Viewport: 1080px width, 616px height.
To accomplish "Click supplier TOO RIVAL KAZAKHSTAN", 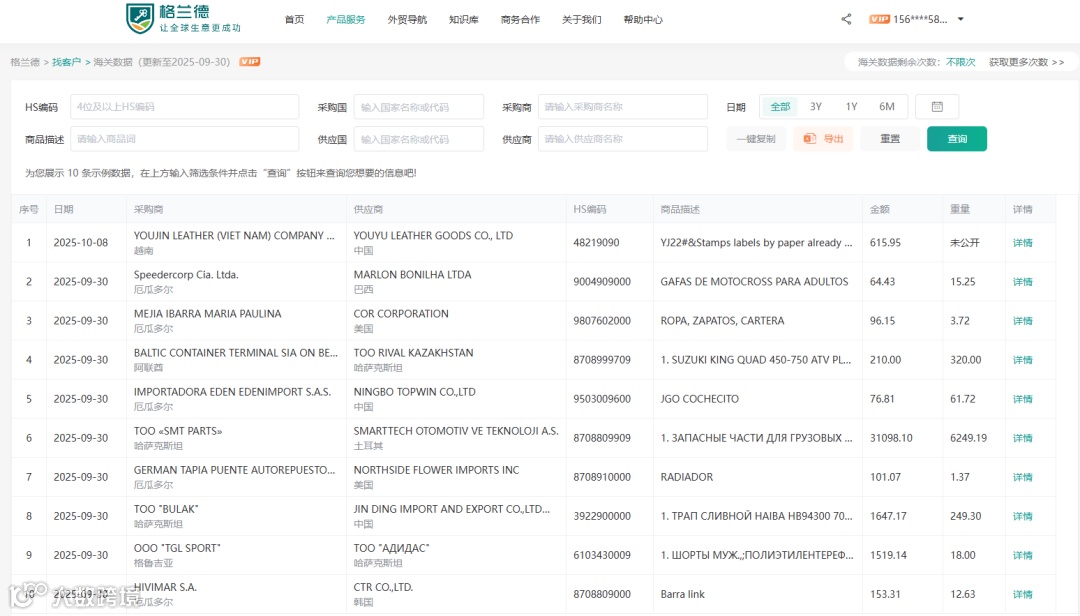I will pos(413,353).
